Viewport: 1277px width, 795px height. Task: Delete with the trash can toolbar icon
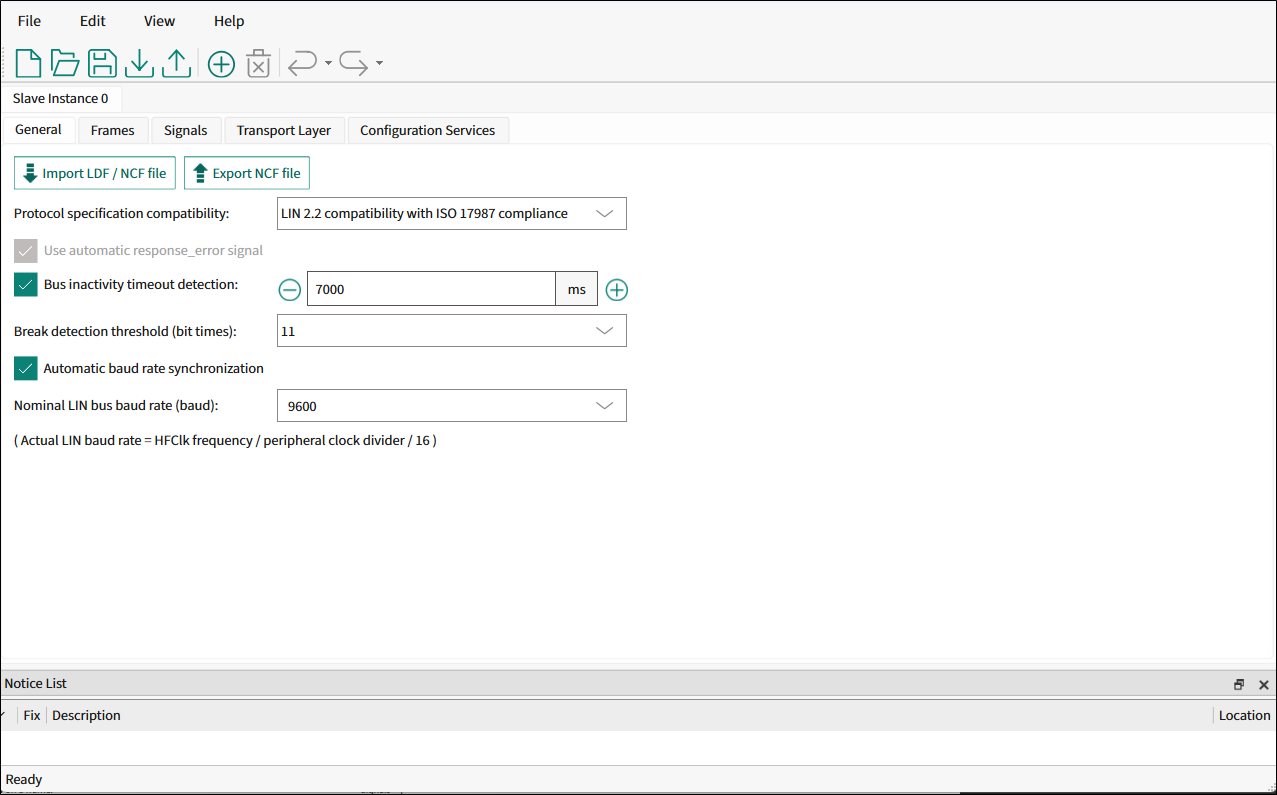tap(258, 63)
